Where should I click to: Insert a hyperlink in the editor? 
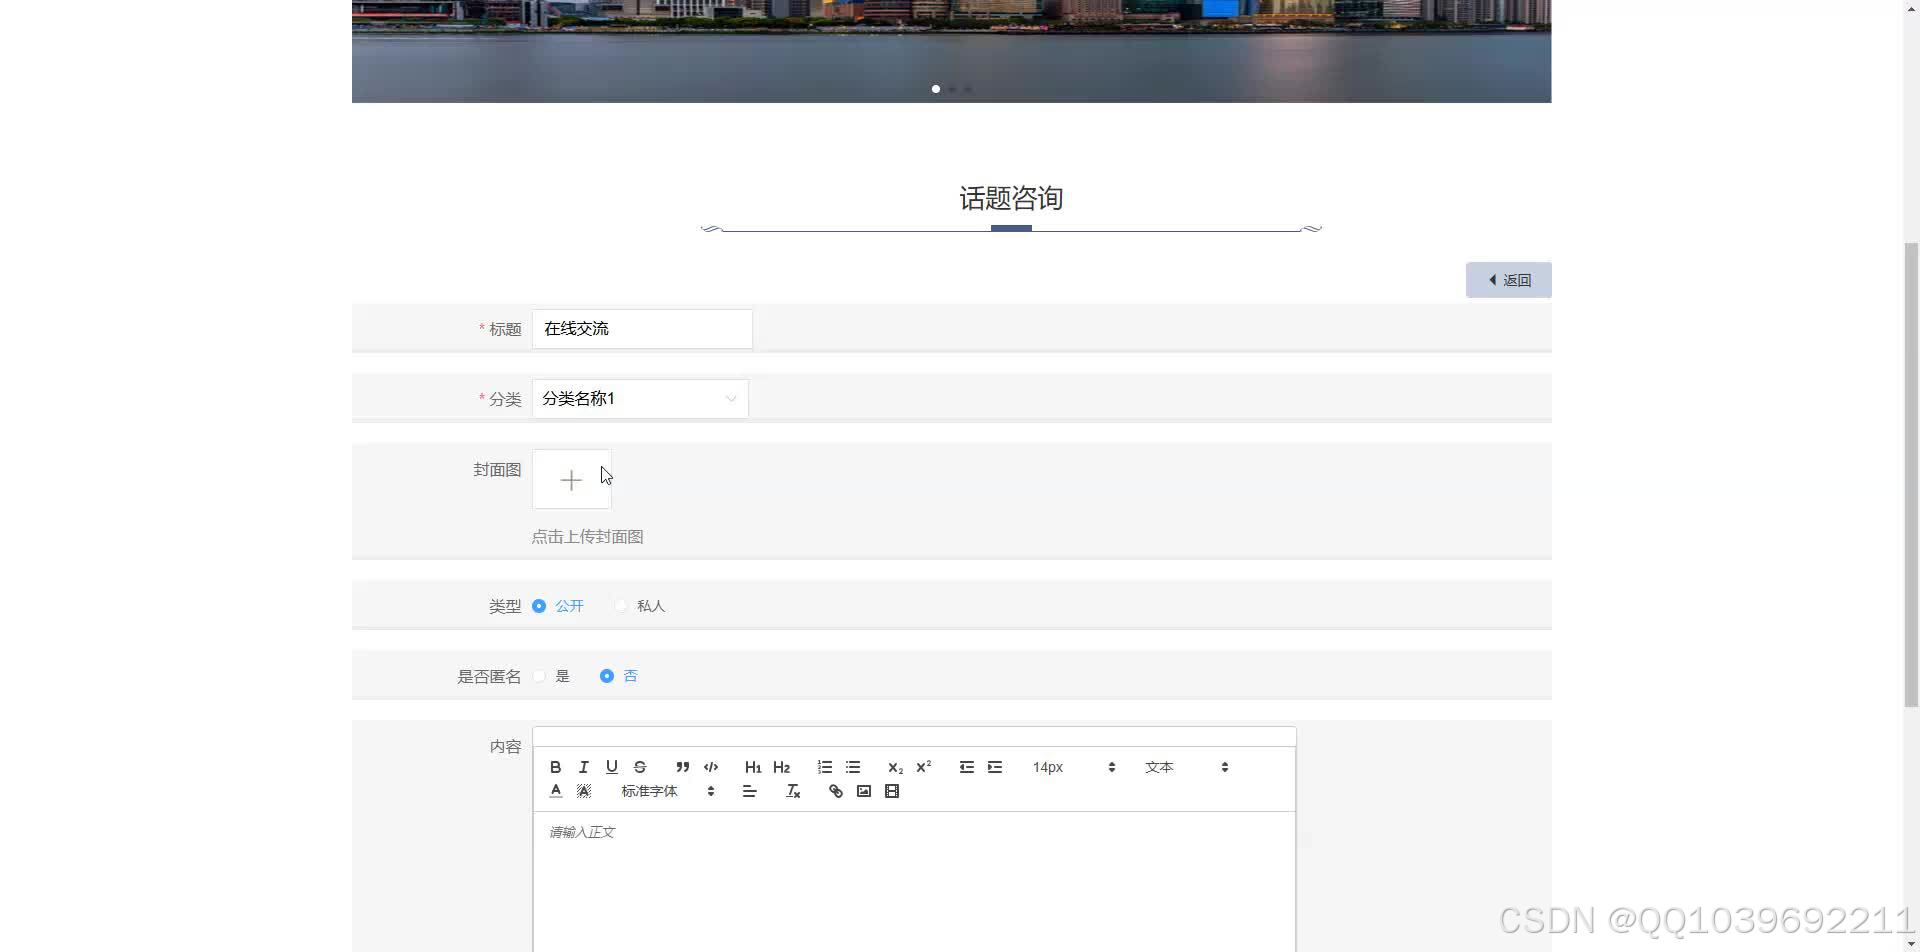(835, 791)
